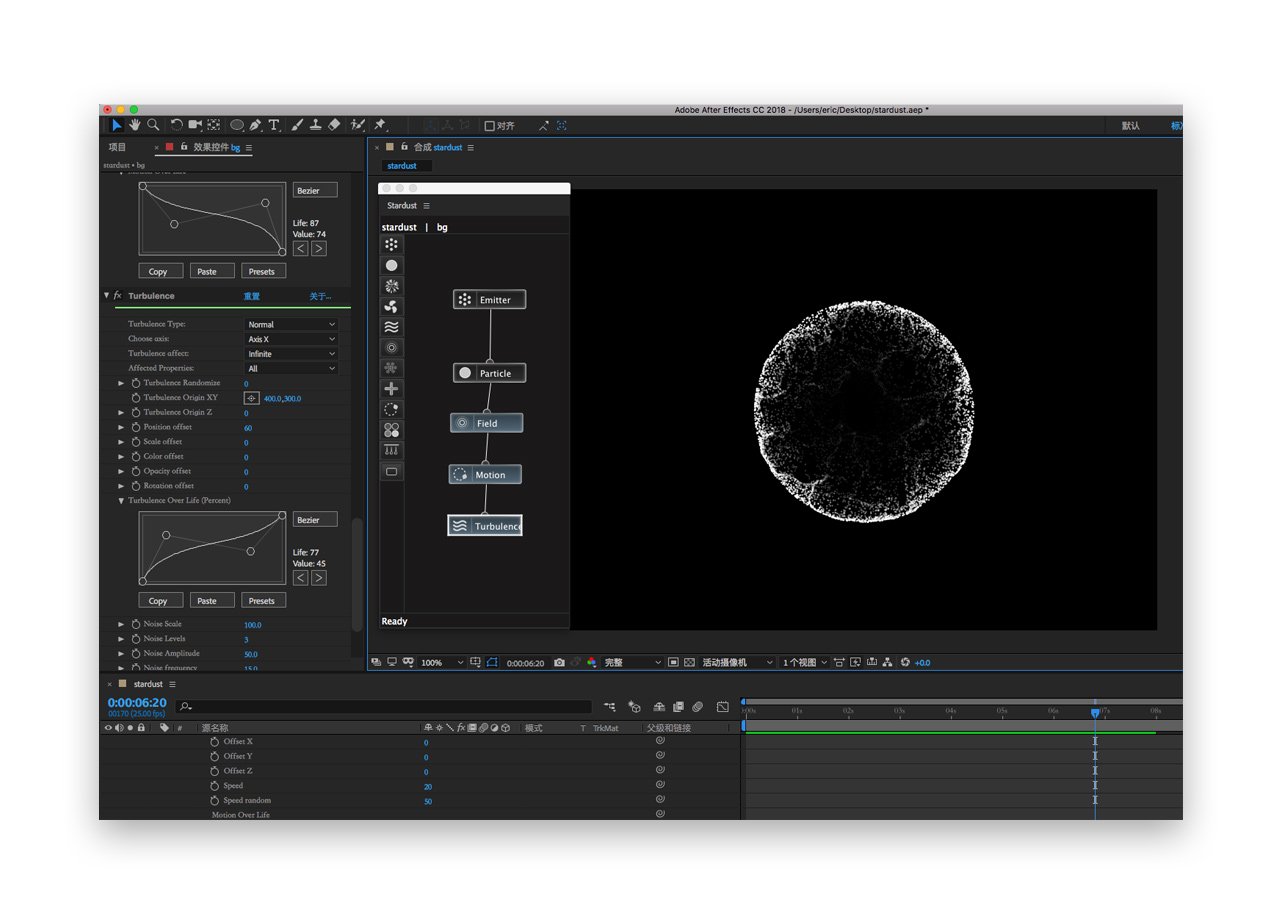This screenshot has height=923, width=1280.
Task: Open the 合成 stardust panel menu
Action: (471, 148)
